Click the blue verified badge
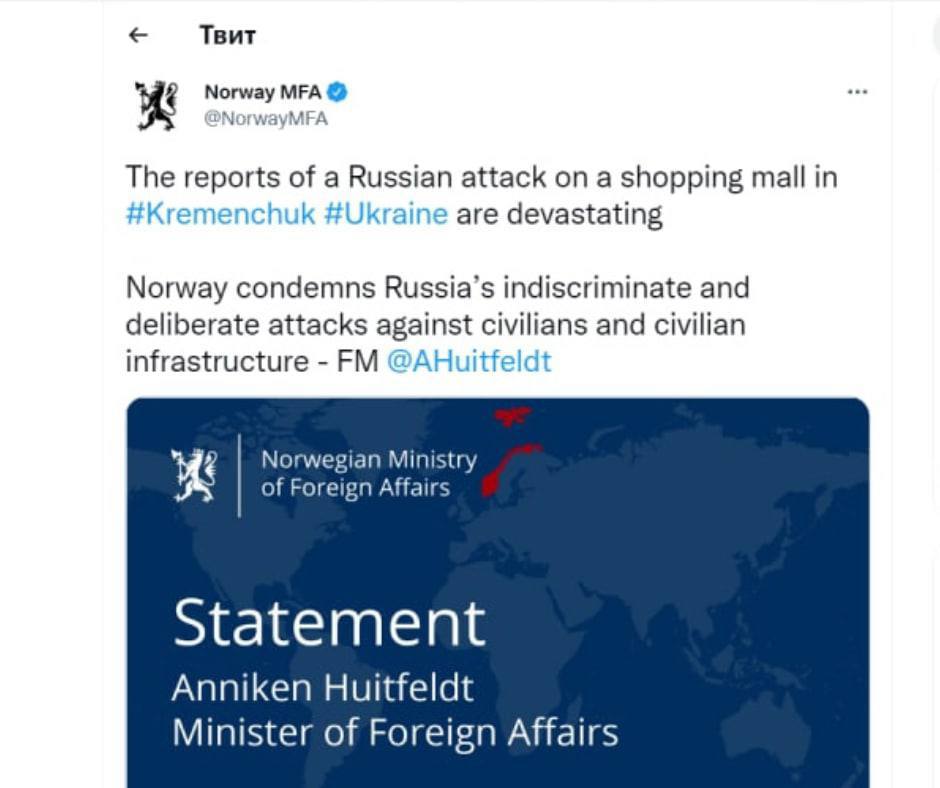Screen dimensions: 940x788 [x=339, y=92]
